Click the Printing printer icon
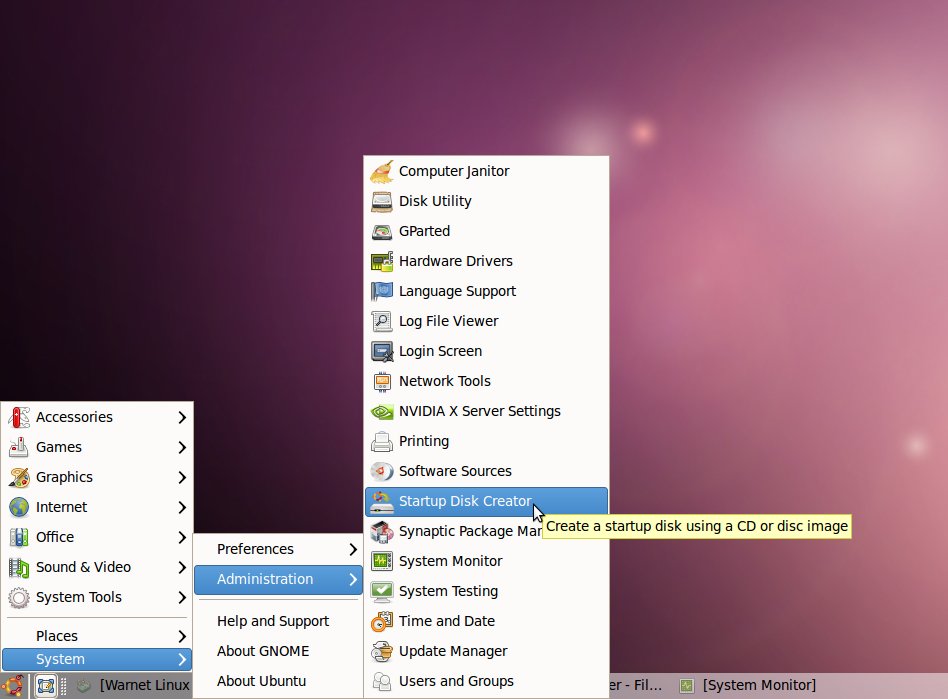This screenshot has width=948, height=699. pyautogui.click(x=381, y=441)
